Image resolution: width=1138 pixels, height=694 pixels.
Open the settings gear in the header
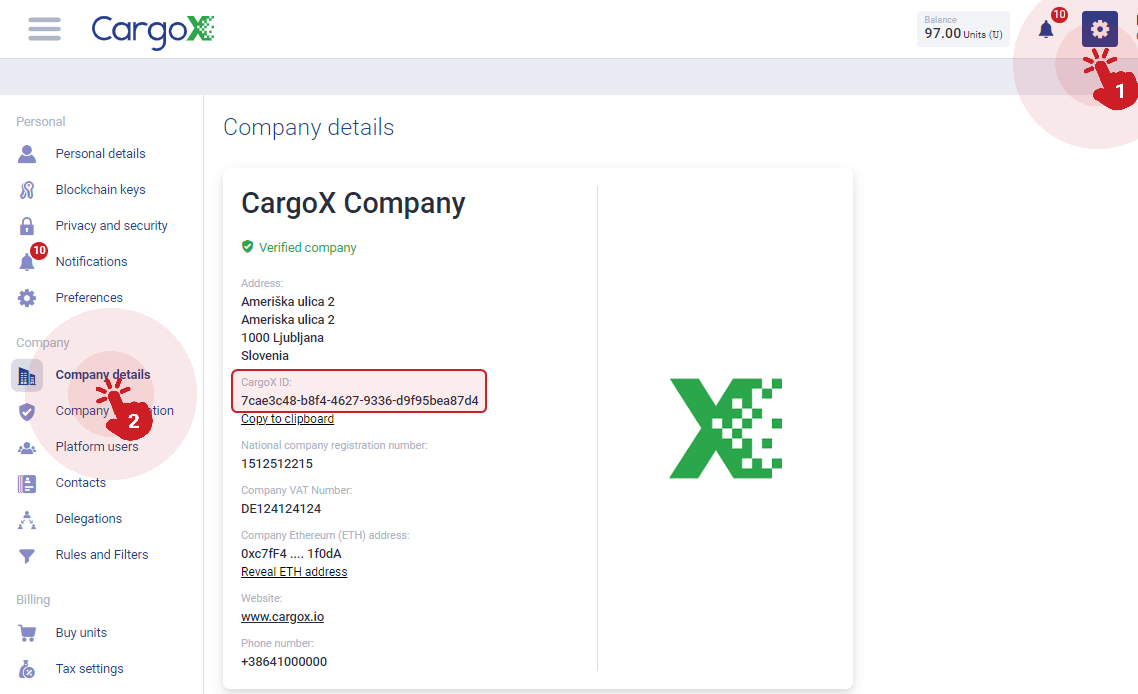pos(1100,29)
